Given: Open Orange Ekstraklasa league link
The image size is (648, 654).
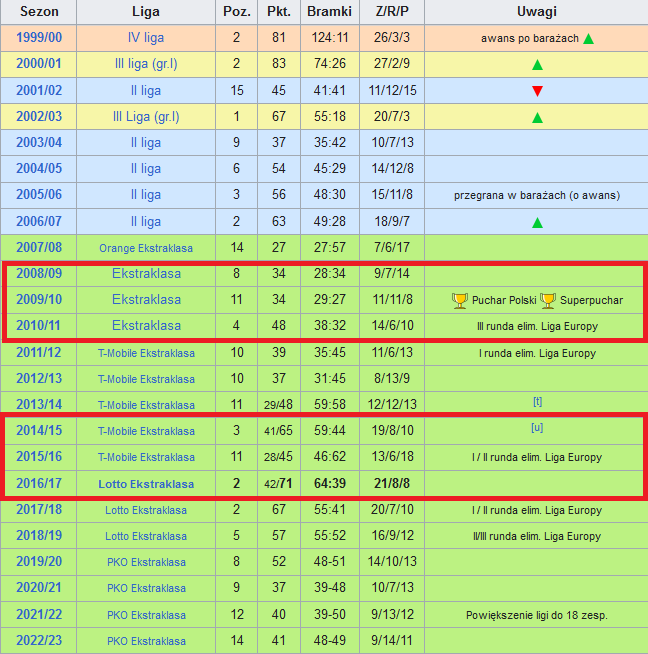Looking at the screenshot, I should coord(146,247).
